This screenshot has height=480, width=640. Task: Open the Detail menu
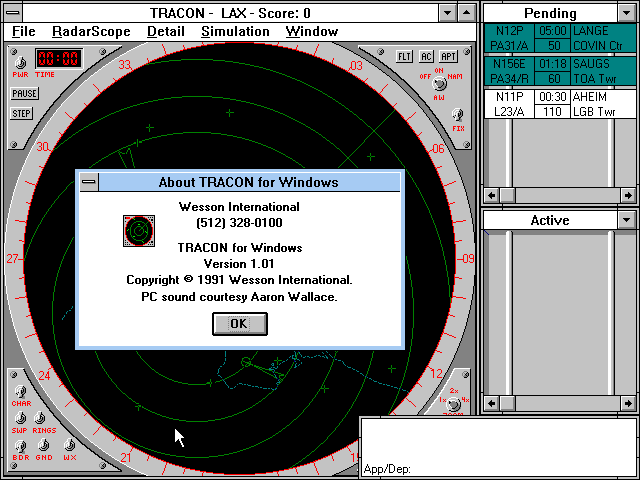pyautogui.click(x=166, y=31)
